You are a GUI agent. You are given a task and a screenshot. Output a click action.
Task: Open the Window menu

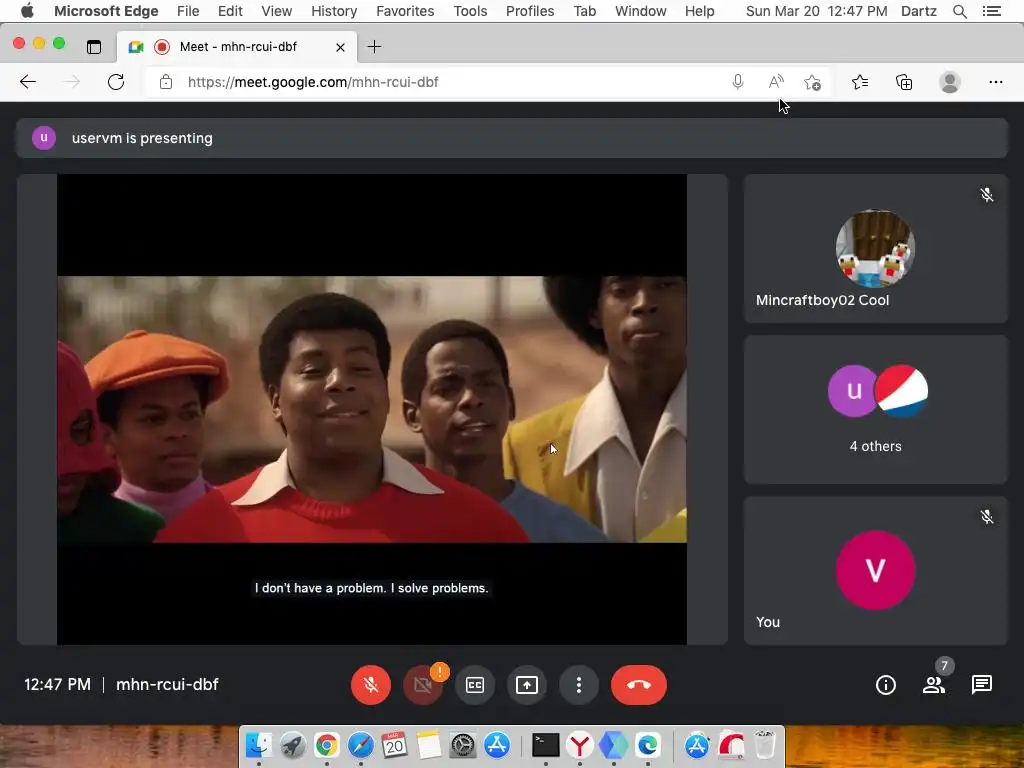[641, 11]
